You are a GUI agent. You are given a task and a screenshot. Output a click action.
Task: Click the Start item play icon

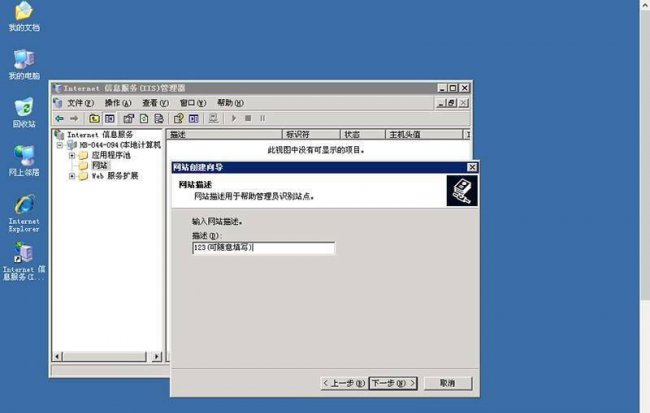point(234,119)
